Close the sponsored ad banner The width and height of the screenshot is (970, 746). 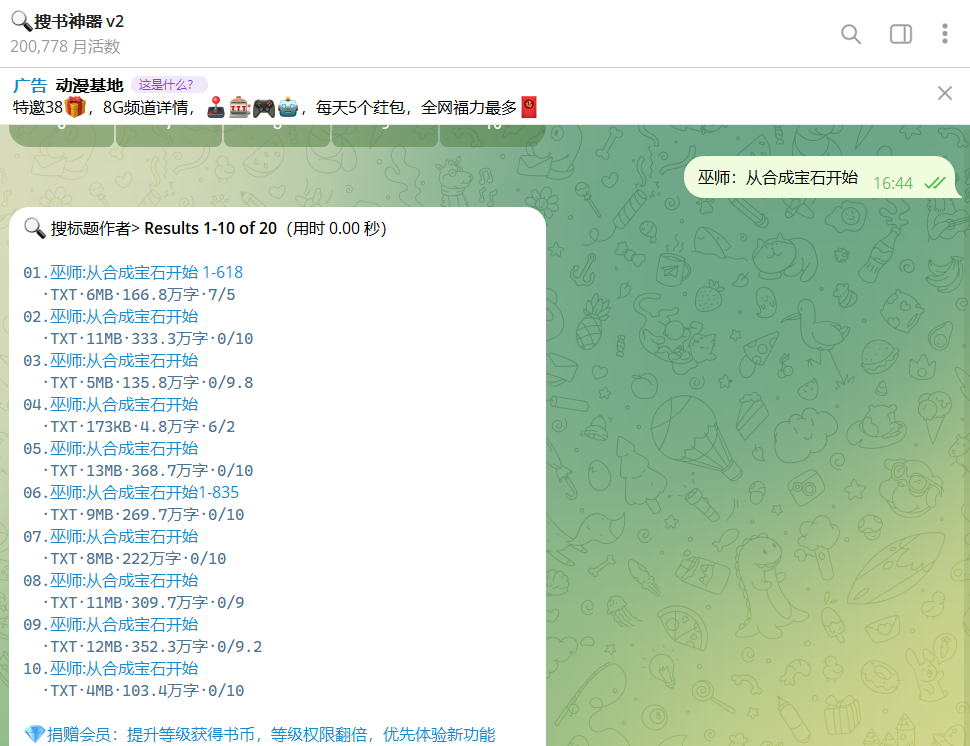[x=944, y=93]
